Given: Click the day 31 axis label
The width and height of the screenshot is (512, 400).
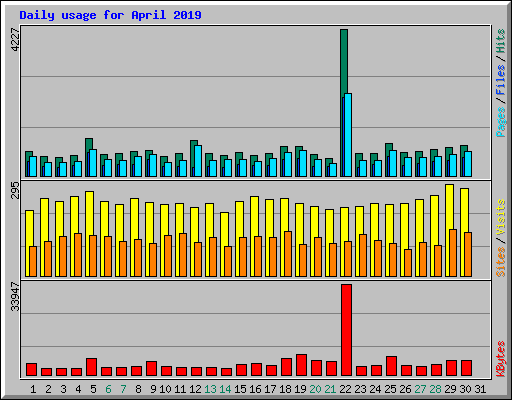Looking at the screenshot, I should pyautogui.click(x=480, y=389).
